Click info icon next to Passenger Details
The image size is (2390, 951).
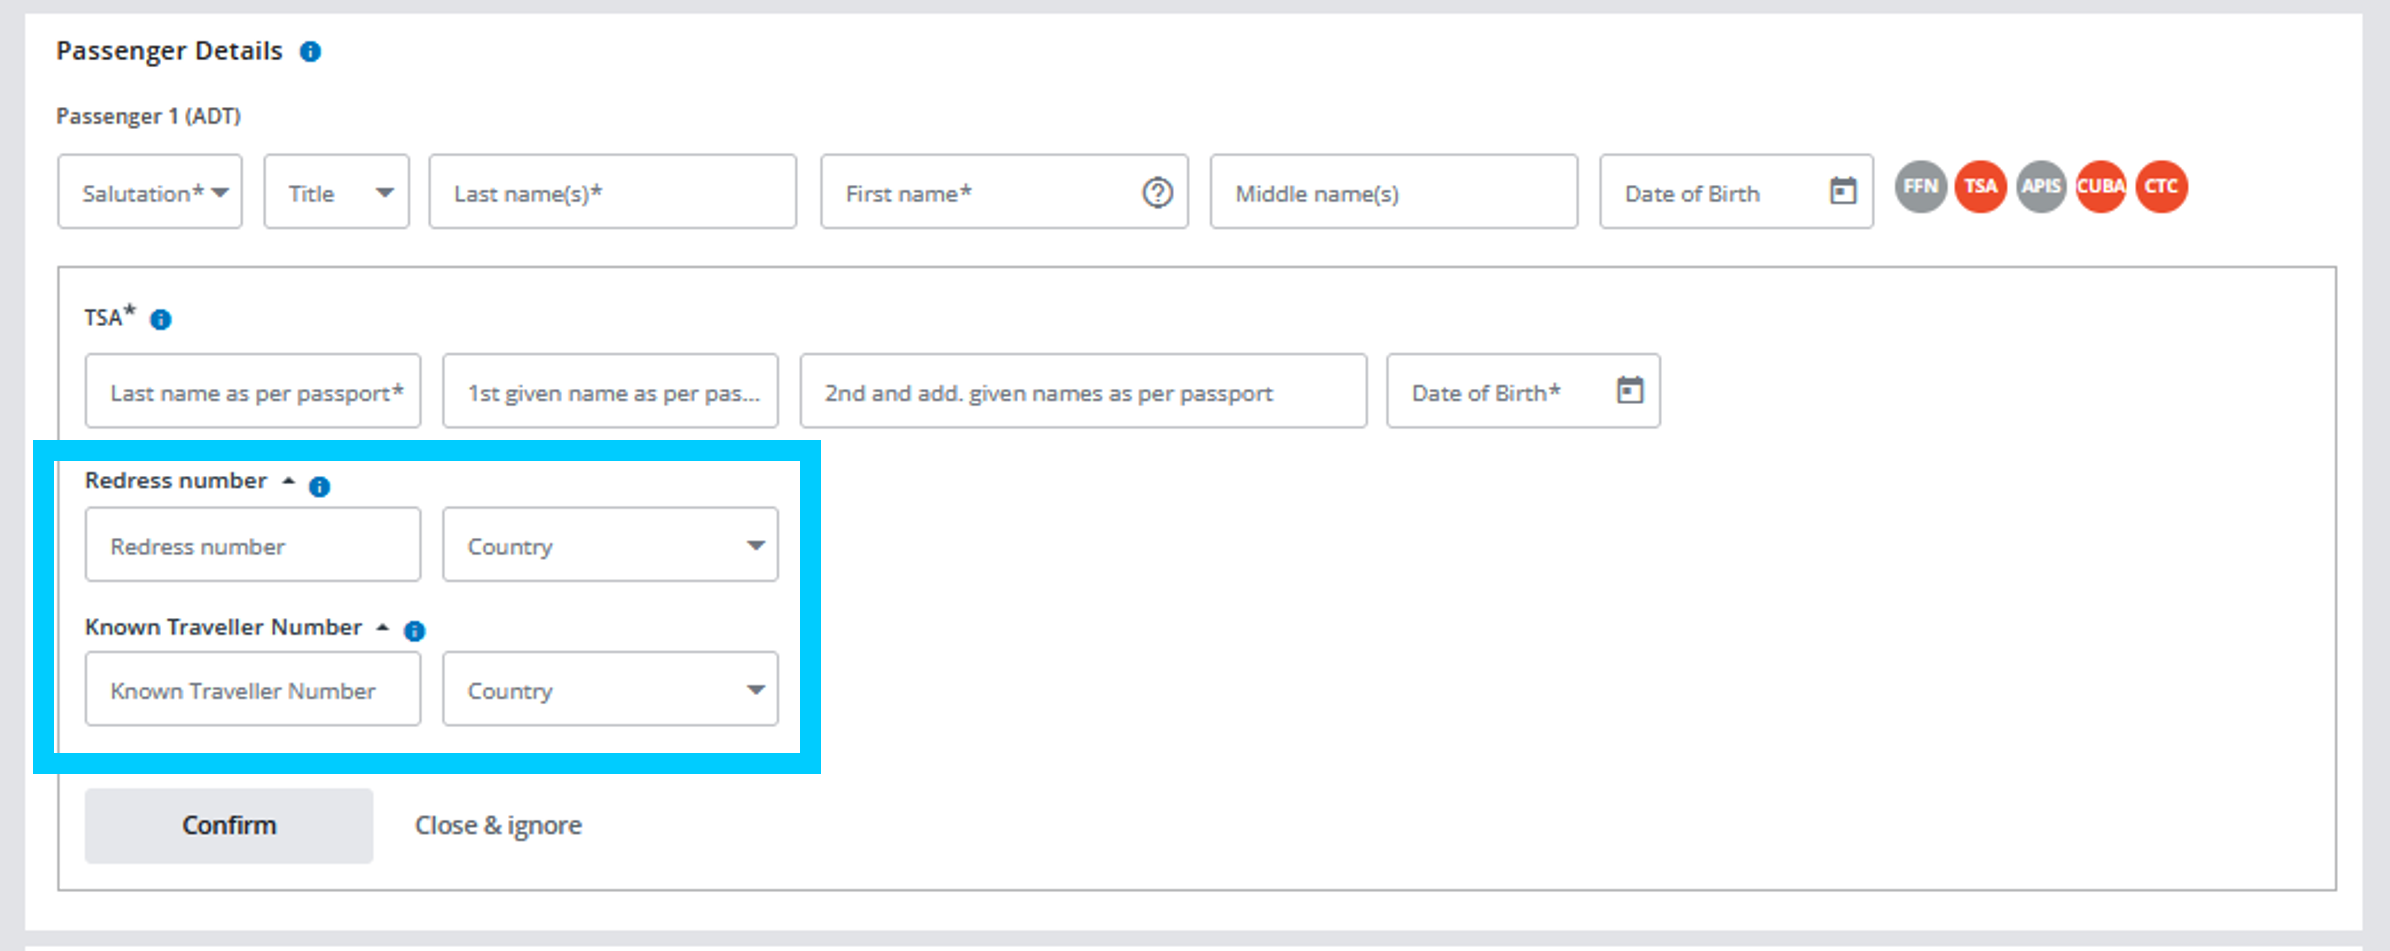click(x=311, y=52)
